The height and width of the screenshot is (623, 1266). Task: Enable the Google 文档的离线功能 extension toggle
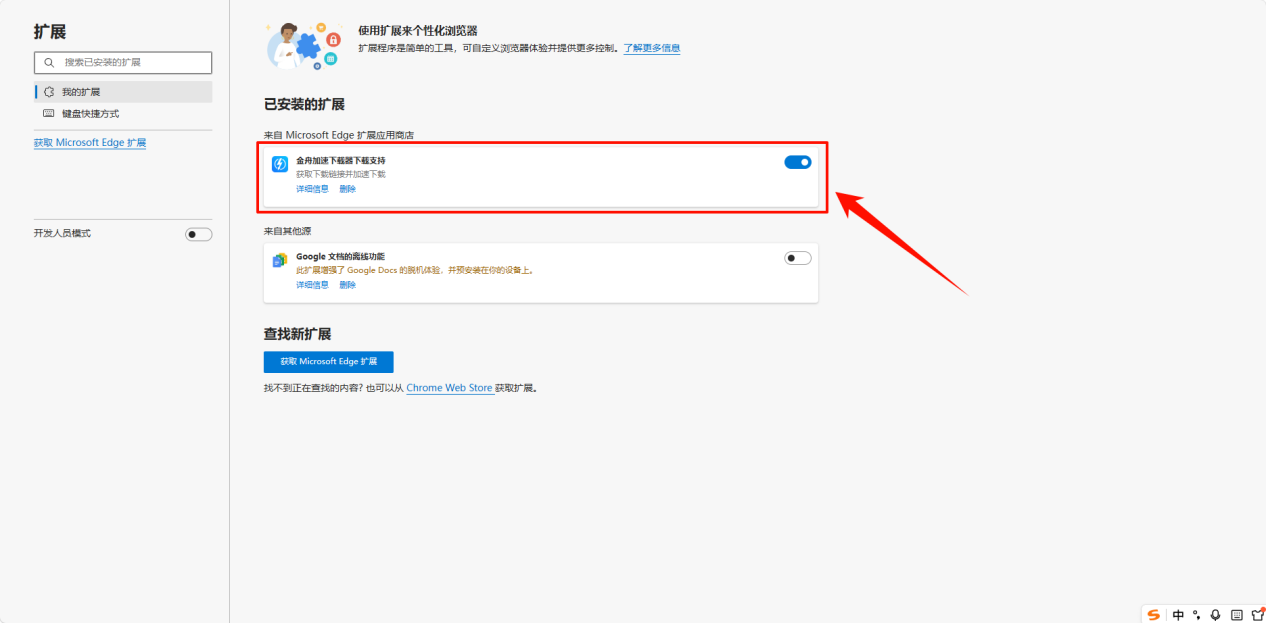click(x=797, y=258)
